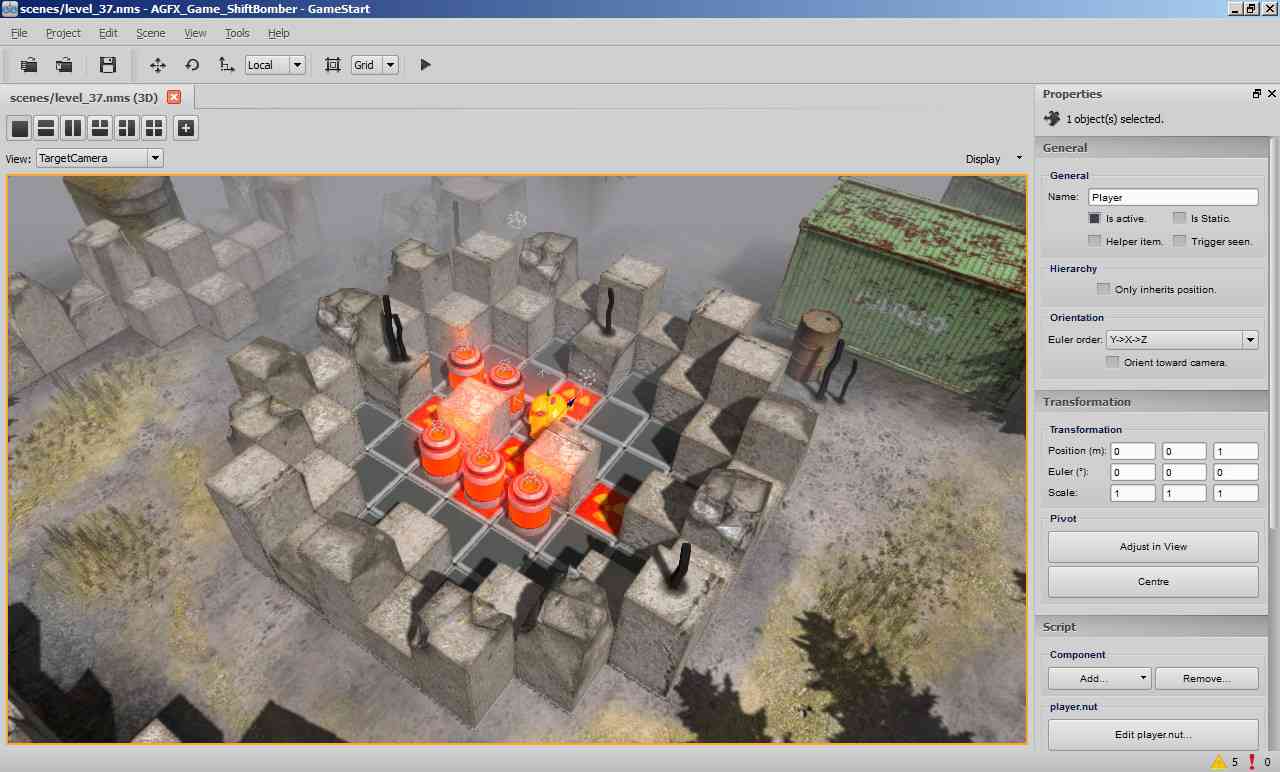1280x772 pixels.
Task: Click the 'Adjust in View' pivot button
Action: (x=1153, y=547)
